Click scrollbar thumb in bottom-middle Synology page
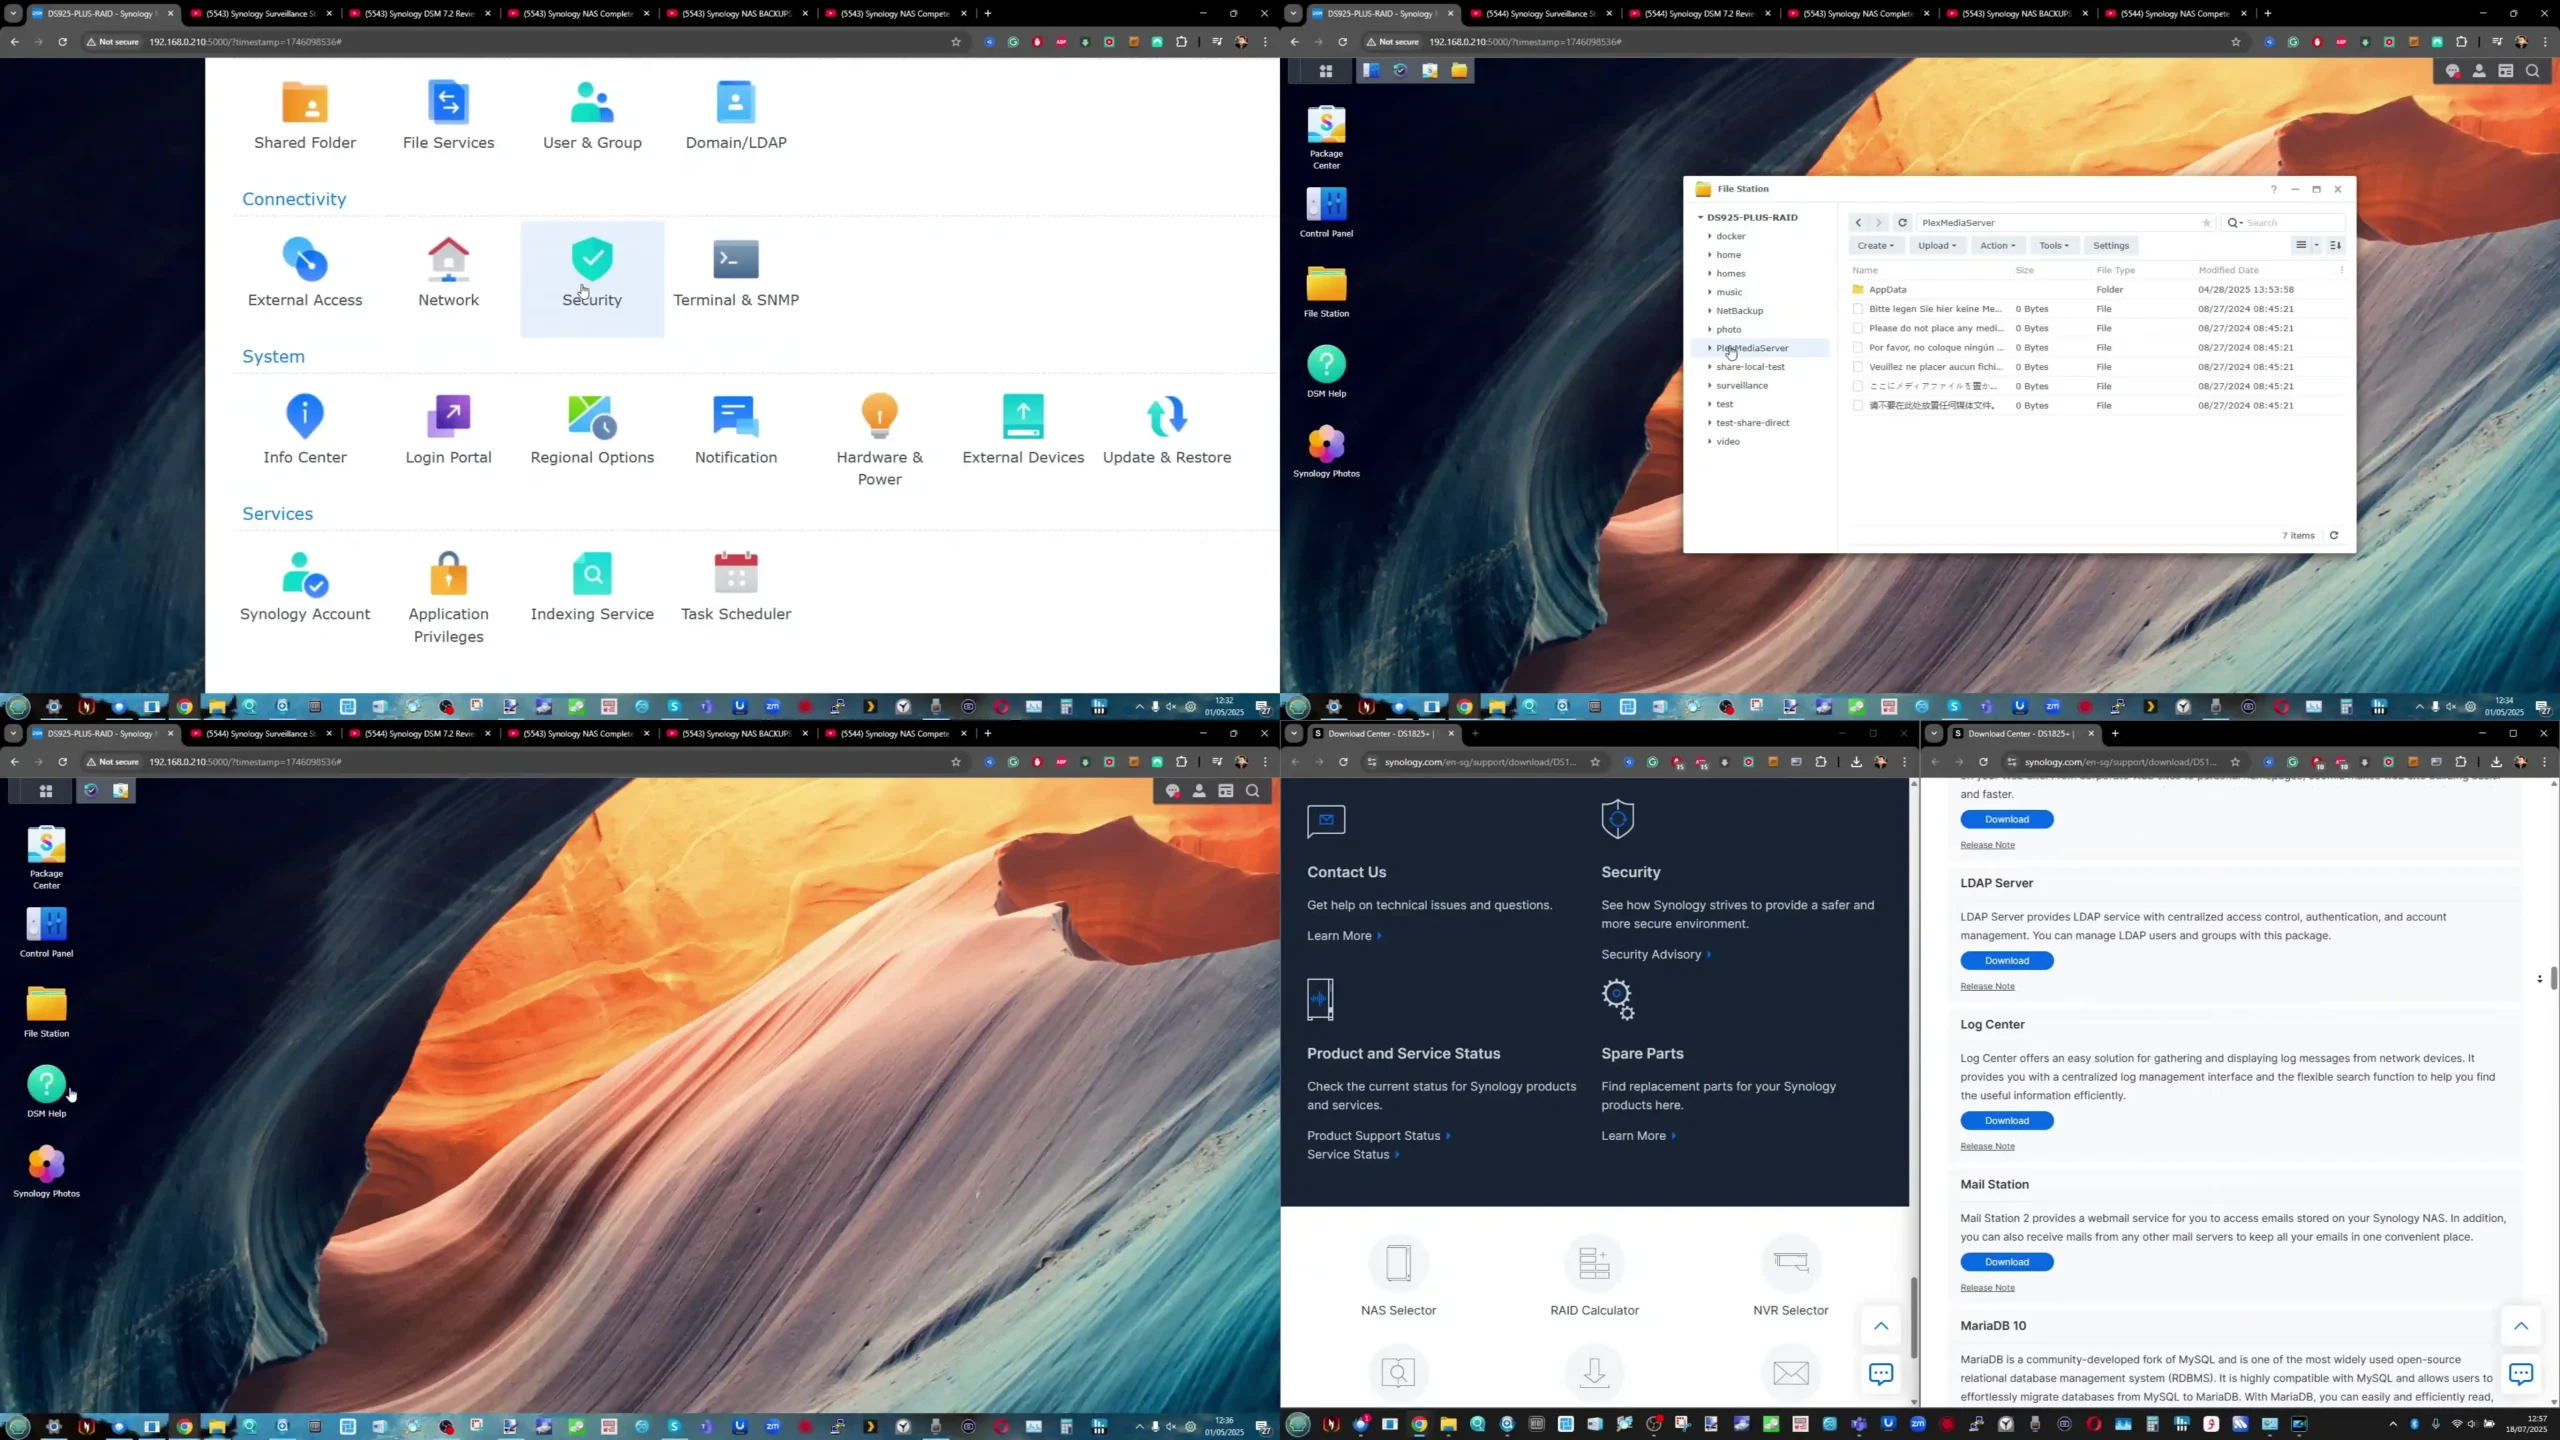Image resolution: width=2560 pixels, height=1440 pixels. [1914, 1318]
